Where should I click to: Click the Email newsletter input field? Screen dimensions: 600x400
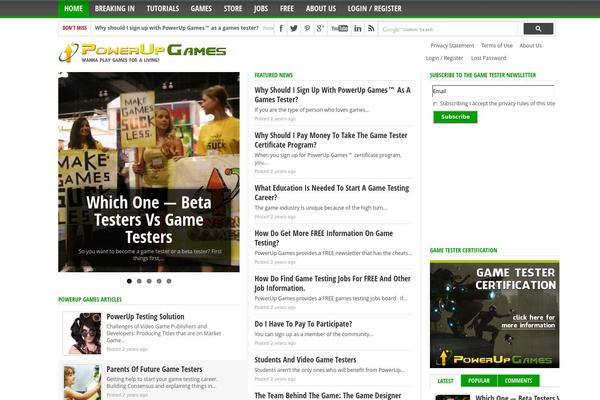point(493,91)
